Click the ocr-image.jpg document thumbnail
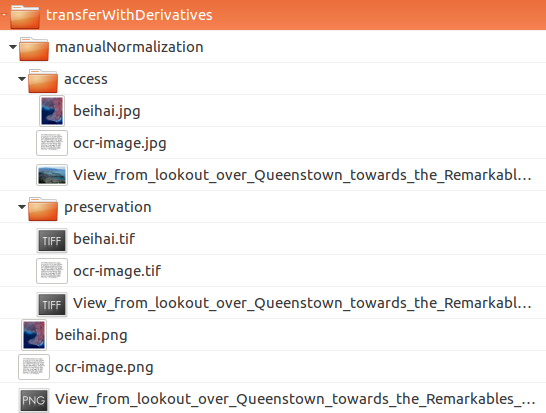 pyautogui.click(x=52, y=143)
